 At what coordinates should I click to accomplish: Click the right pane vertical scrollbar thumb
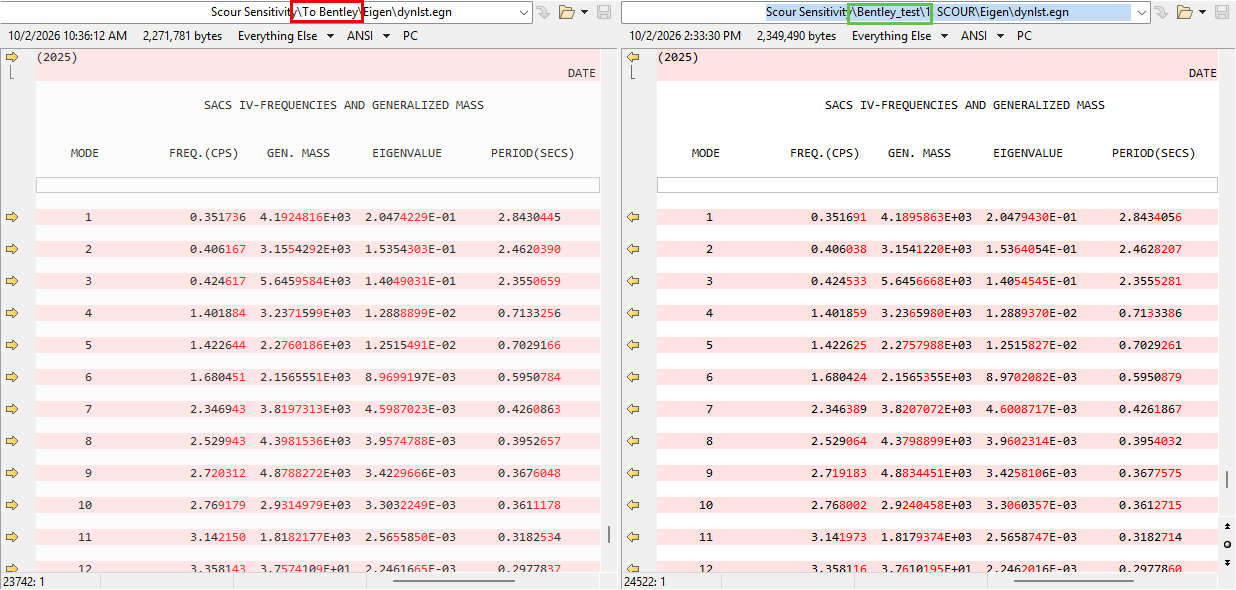pos(1227,479)
